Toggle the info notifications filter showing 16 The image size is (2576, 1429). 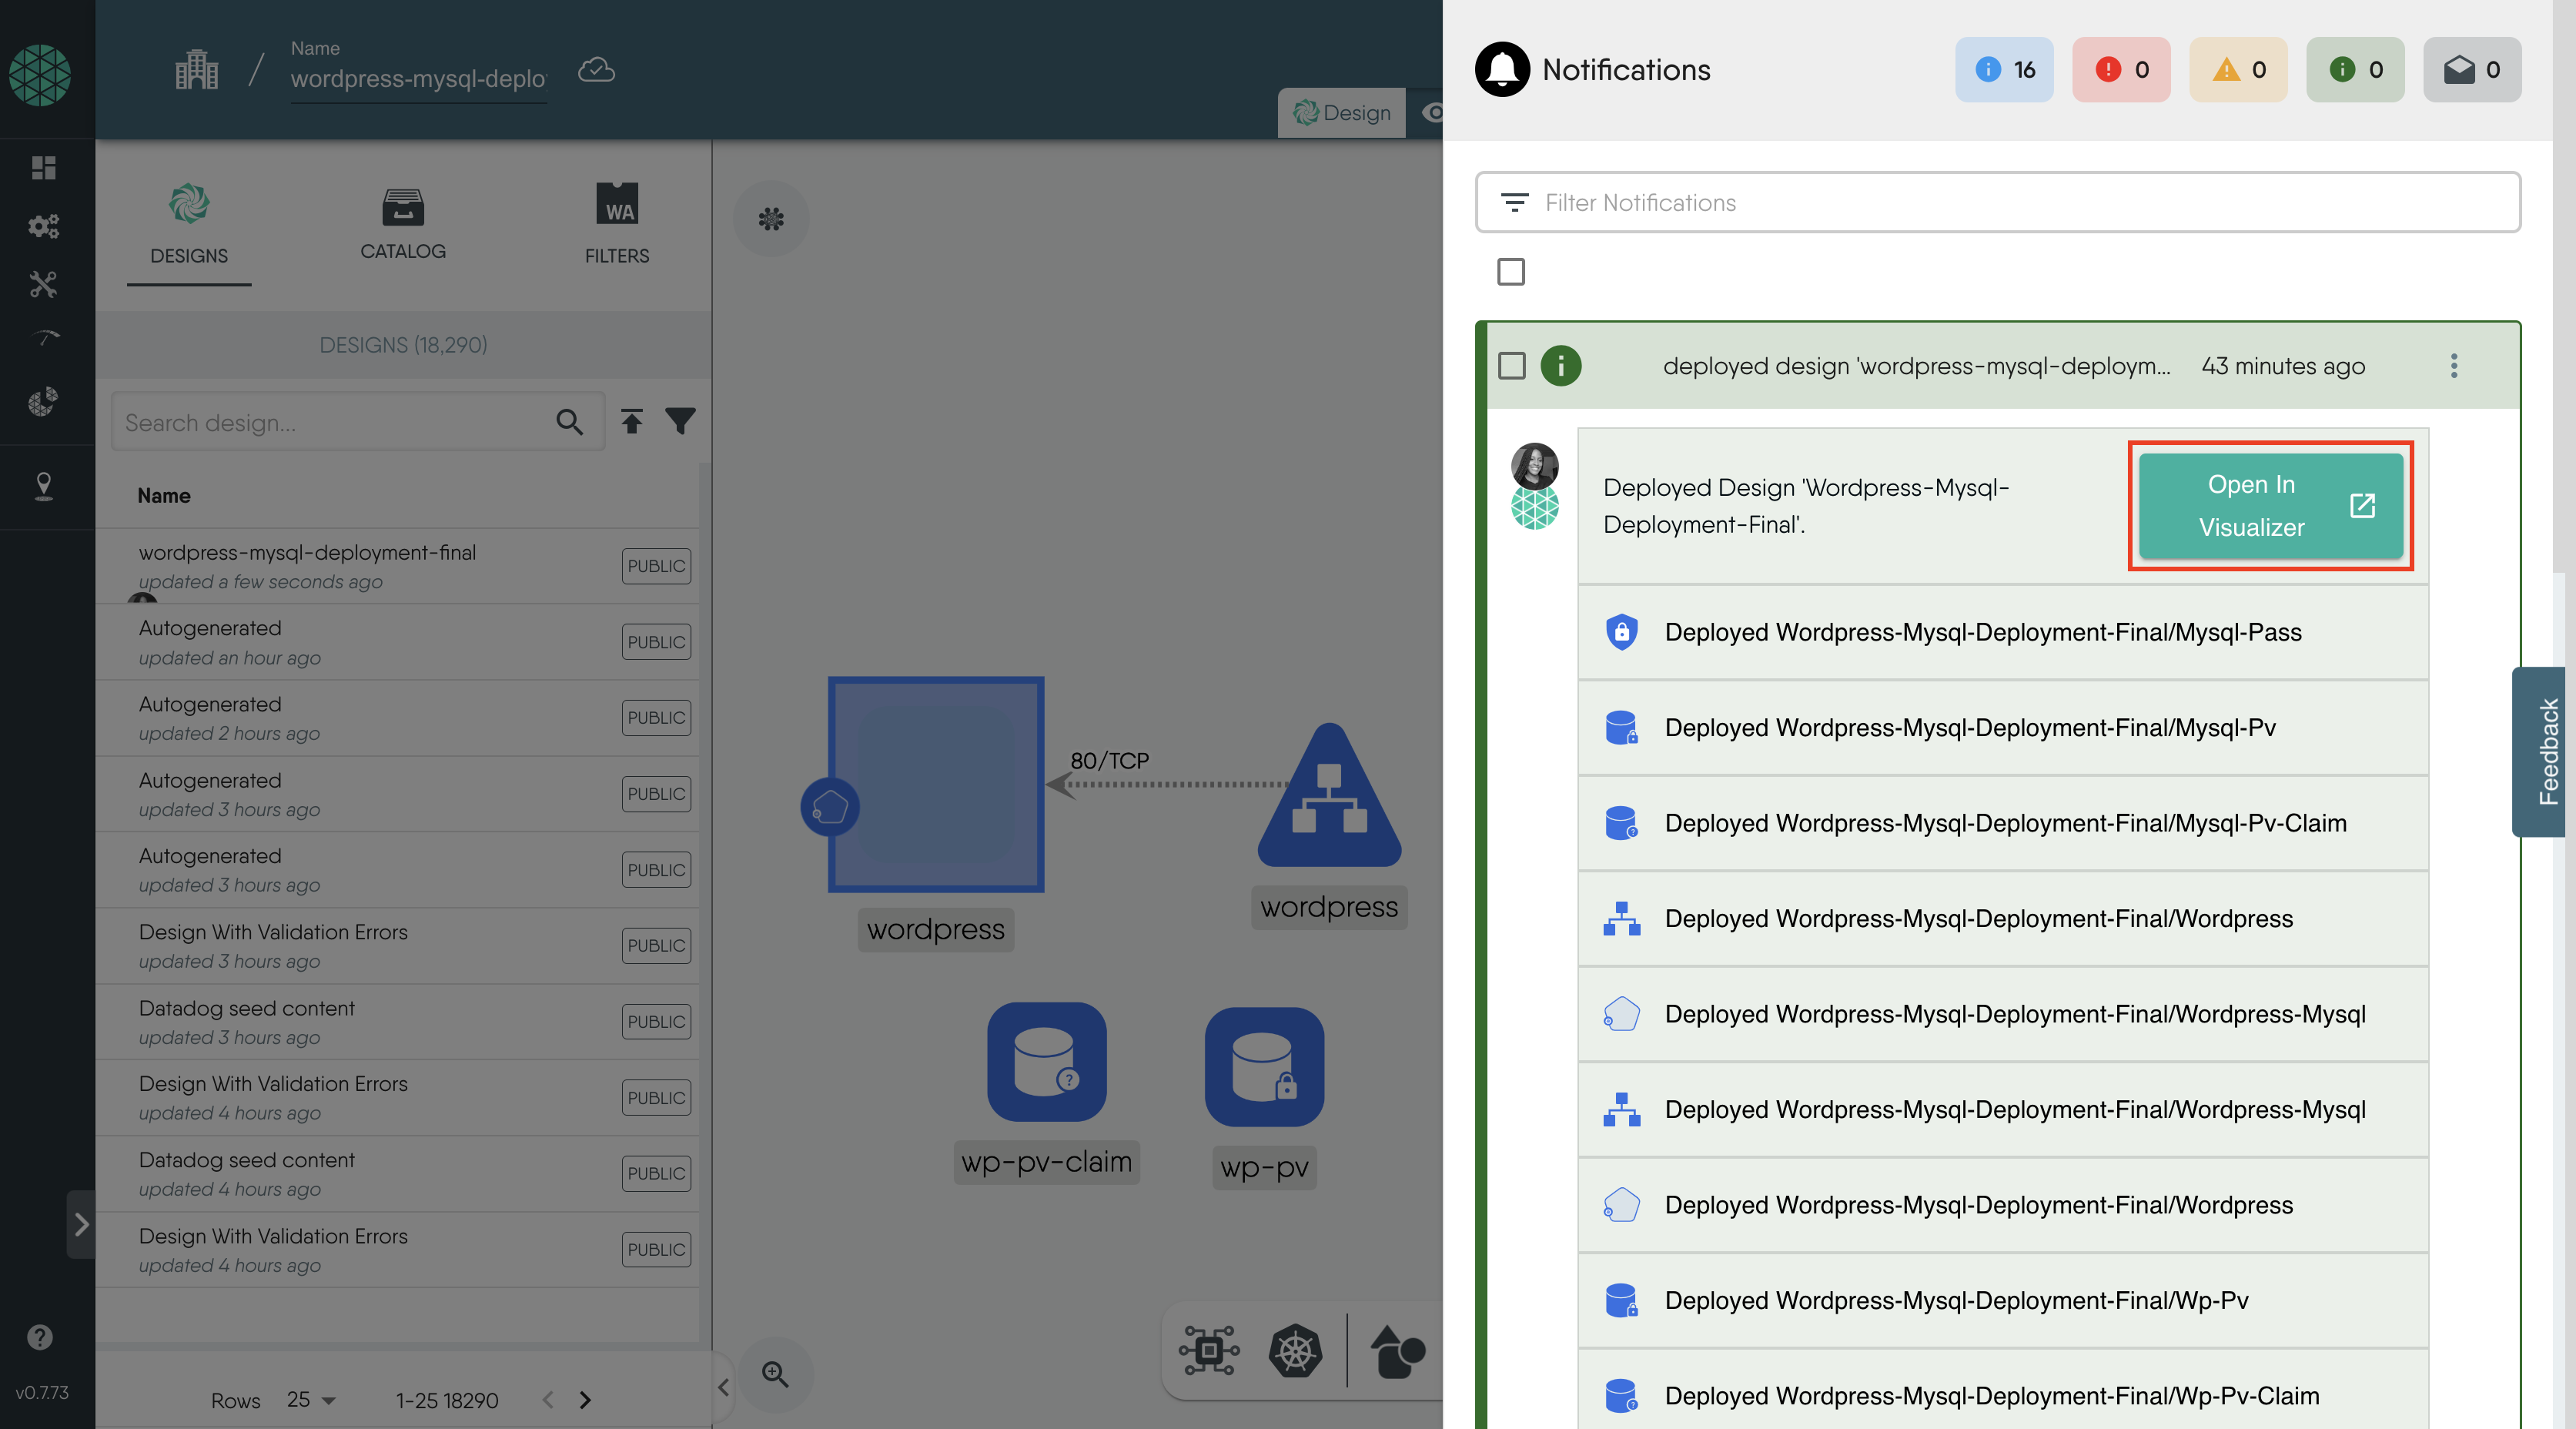(x=2003, y=69)
